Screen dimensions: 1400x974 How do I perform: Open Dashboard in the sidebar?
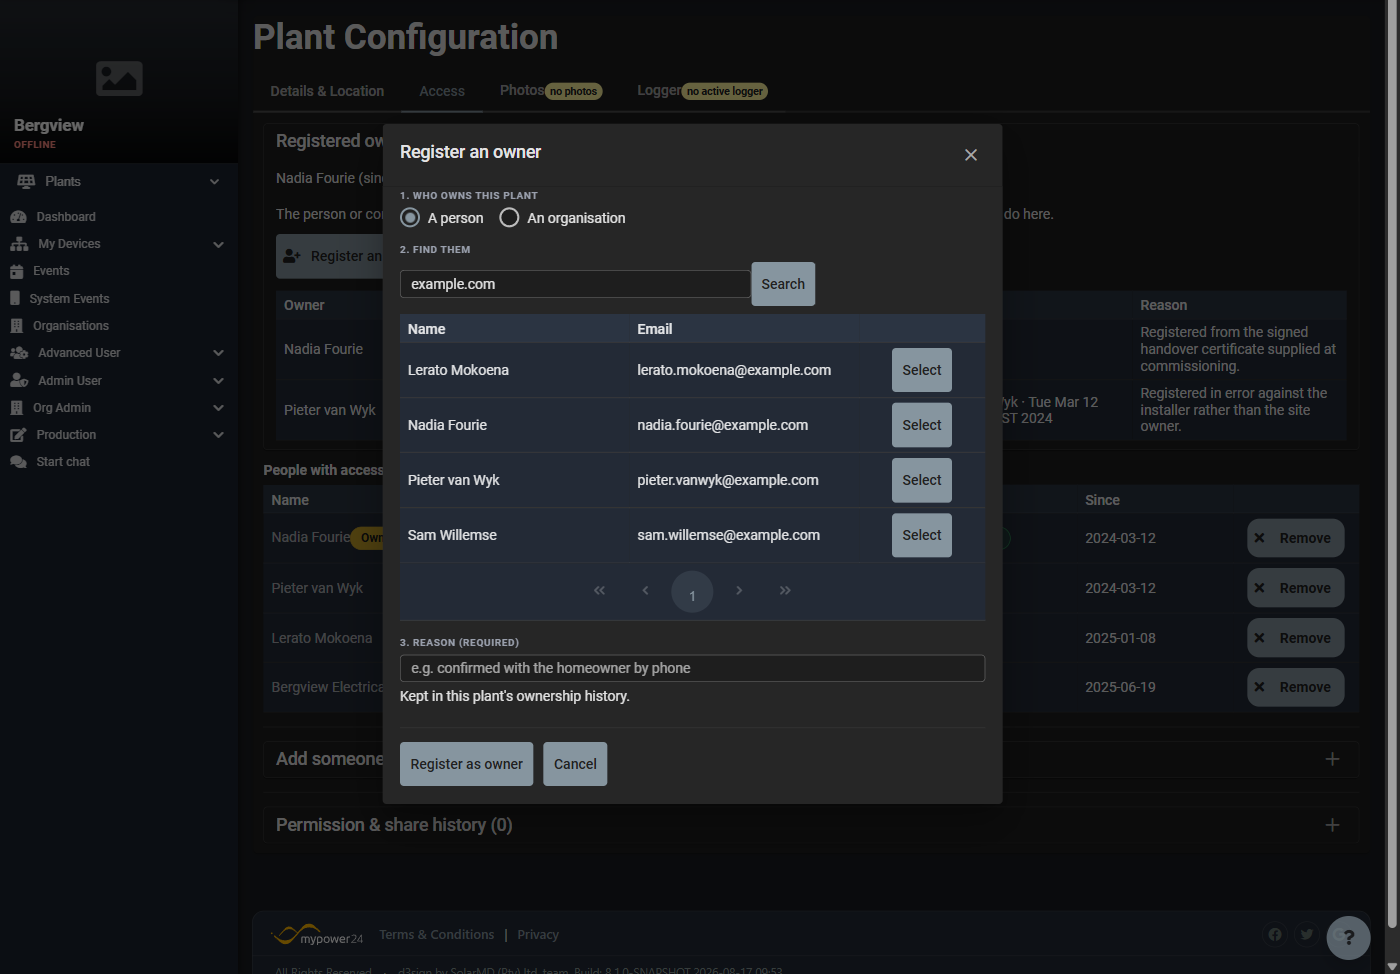coord(66,217)
